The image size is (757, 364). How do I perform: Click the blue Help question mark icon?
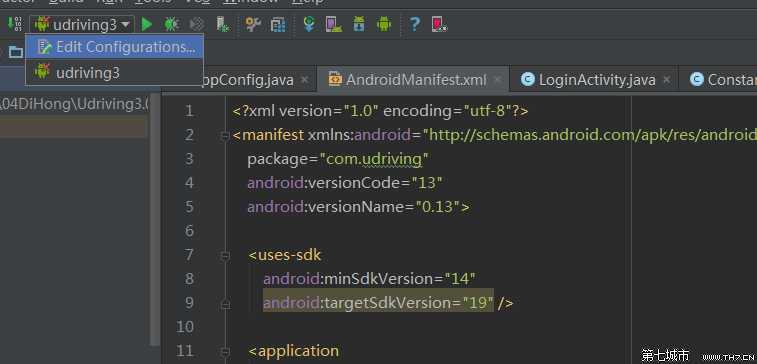pos(415,24)
